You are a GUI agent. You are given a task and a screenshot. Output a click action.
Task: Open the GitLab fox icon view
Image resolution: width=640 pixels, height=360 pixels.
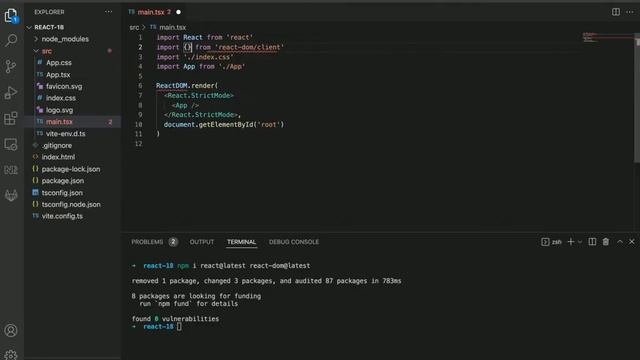[11, 195]
